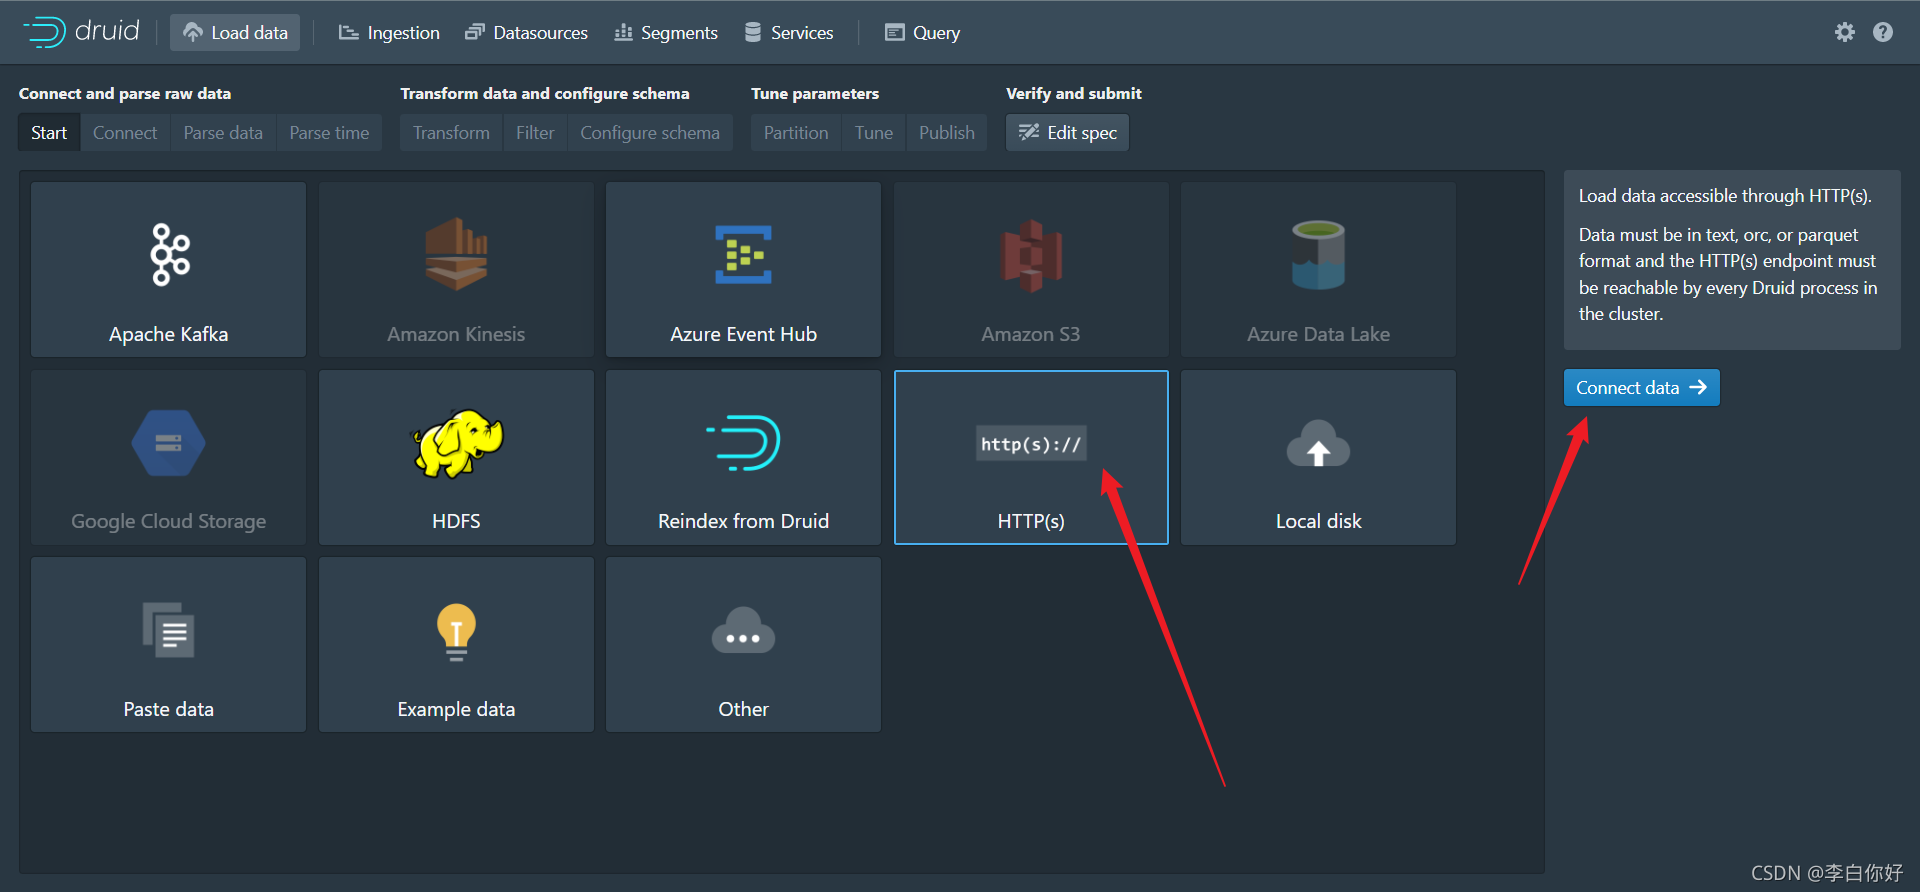1920x892 pixels.
Task: Open the Query view
Action: pos(922,33)
